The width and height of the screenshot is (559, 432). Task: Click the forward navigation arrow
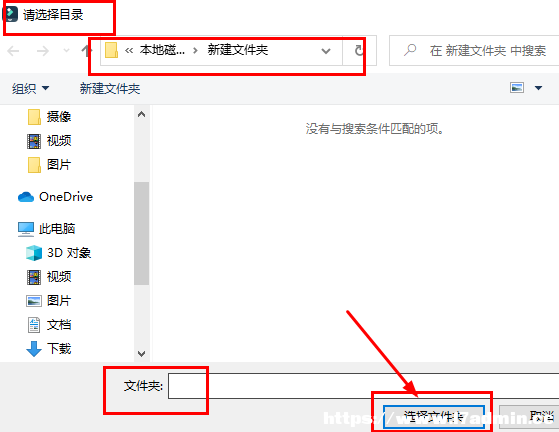pos(43,51)
